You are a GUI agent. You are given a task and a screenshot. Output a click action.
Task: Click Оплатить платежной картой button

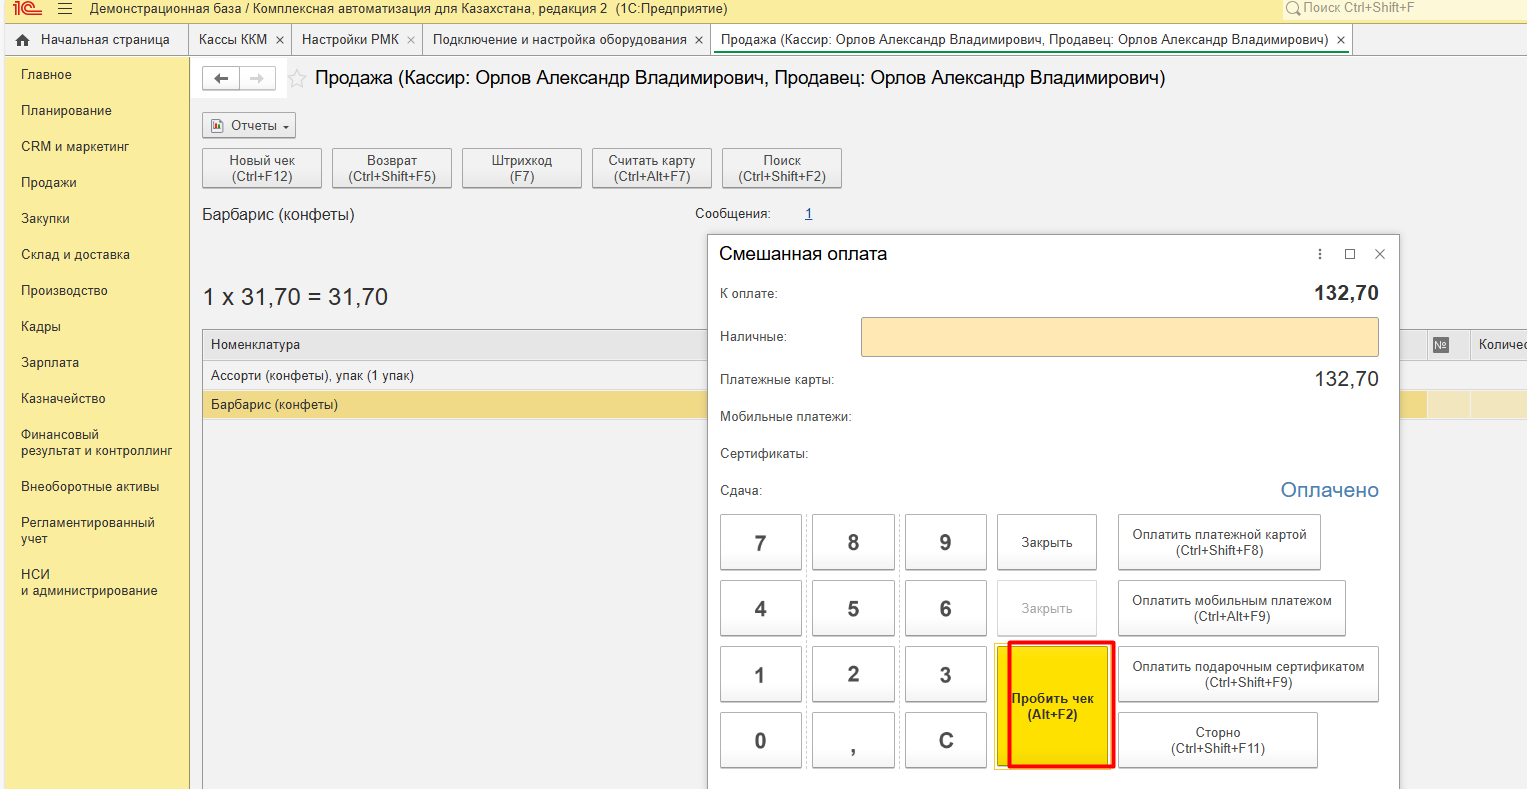click(x=1219, y=542)
